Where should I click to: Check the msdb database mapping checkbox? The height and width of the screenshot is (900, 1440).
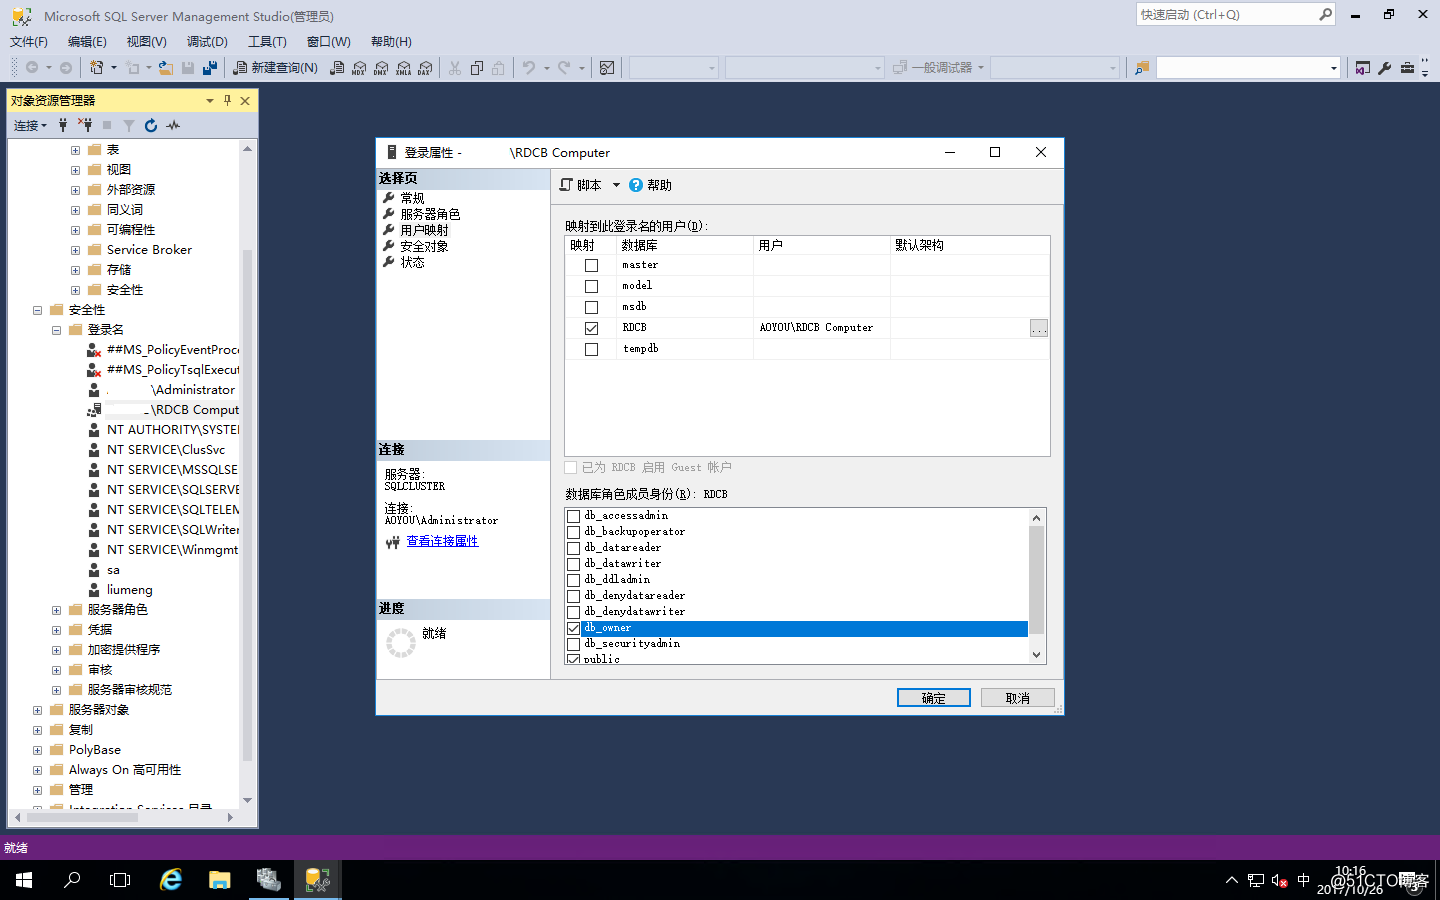pyautogui.click(x=592, y=307)
